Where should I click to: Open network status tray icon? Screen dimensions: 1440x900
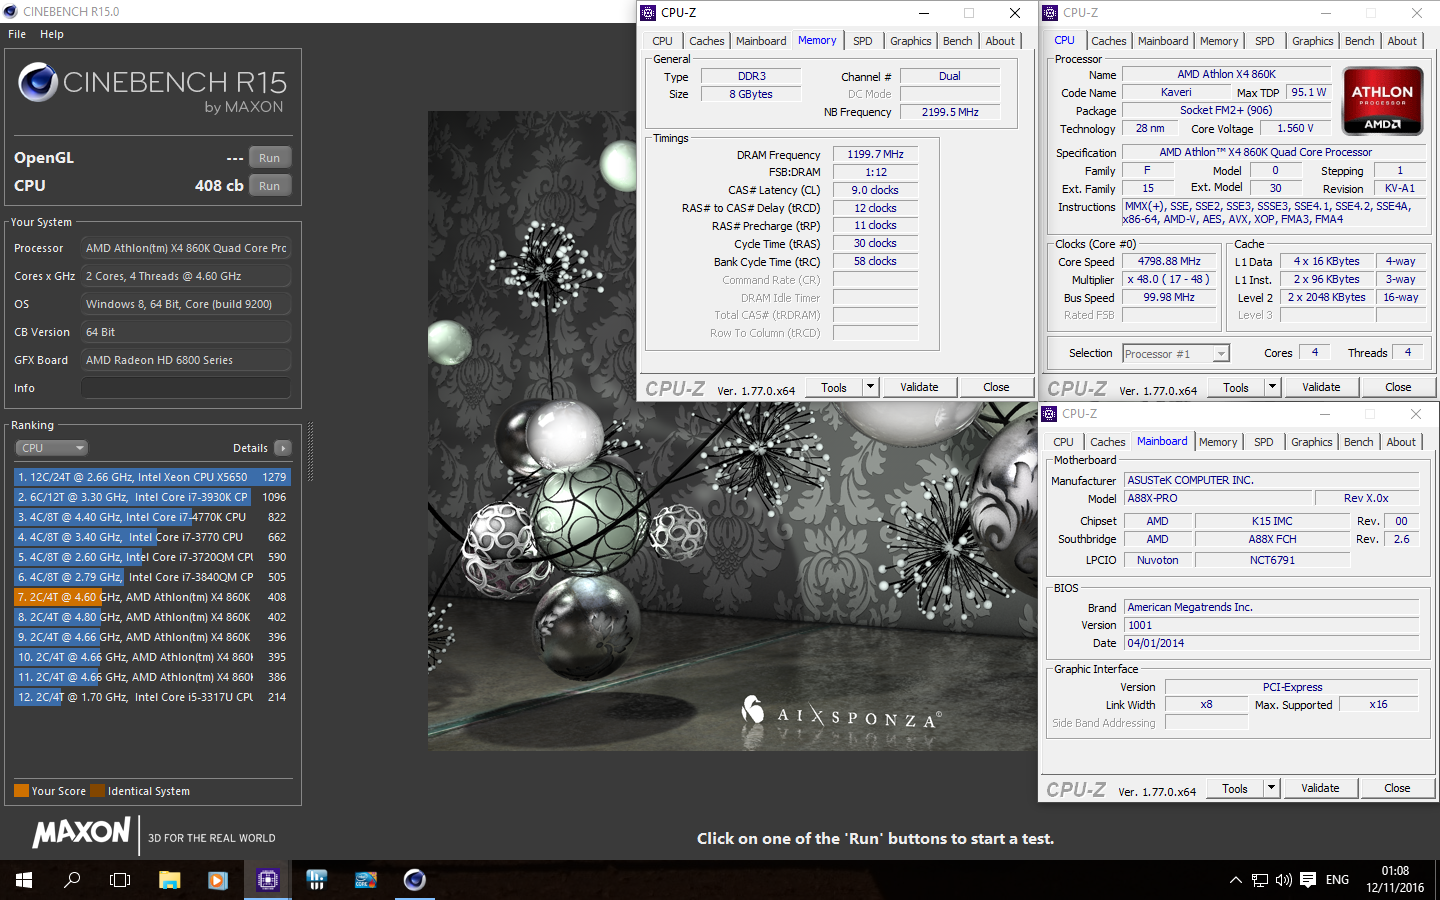pos(1260,880)
